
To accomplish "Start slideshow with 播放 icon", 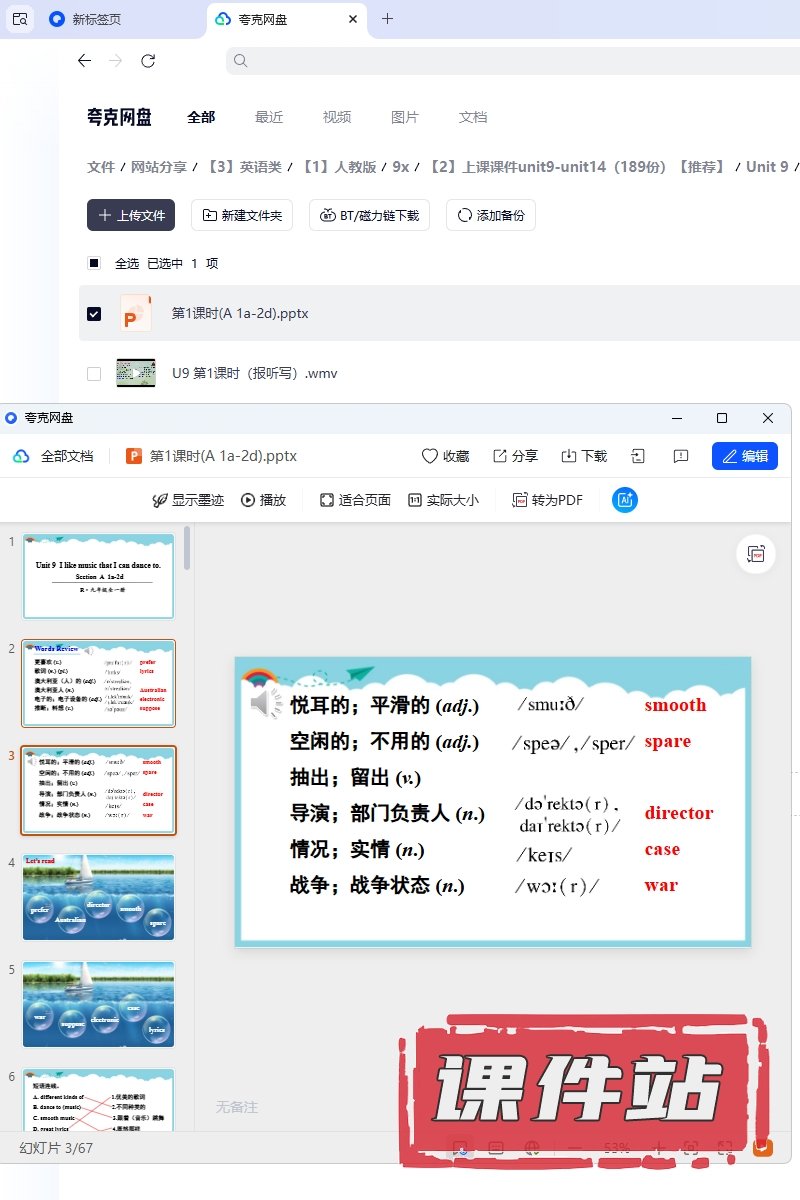I will (x=248, y=500).
